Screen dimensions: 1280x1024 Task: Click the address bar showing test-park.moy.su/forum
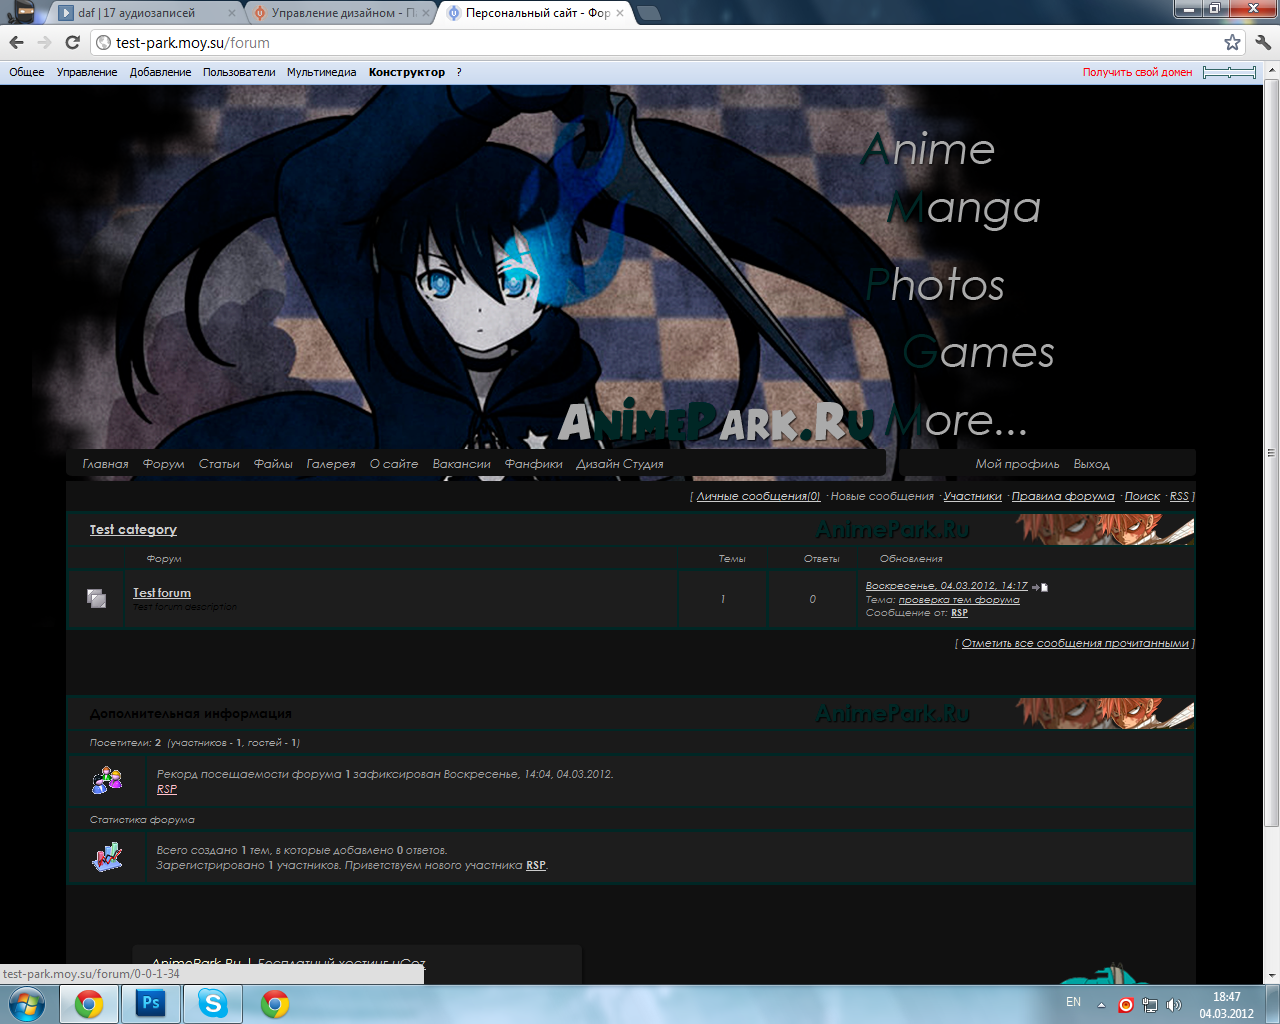tap(660, 42)
